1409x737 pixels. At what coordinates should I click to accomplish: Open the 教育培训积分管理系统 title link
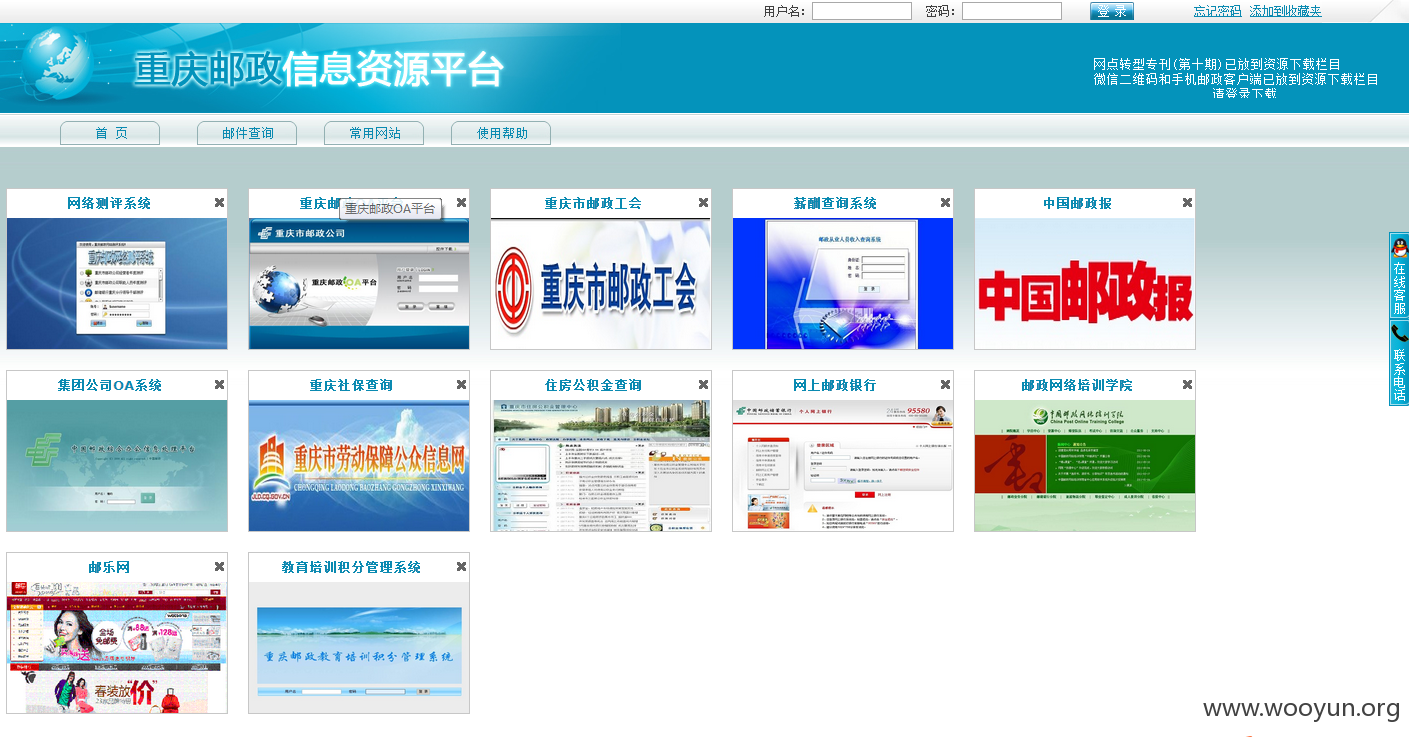tap(351, 567)
